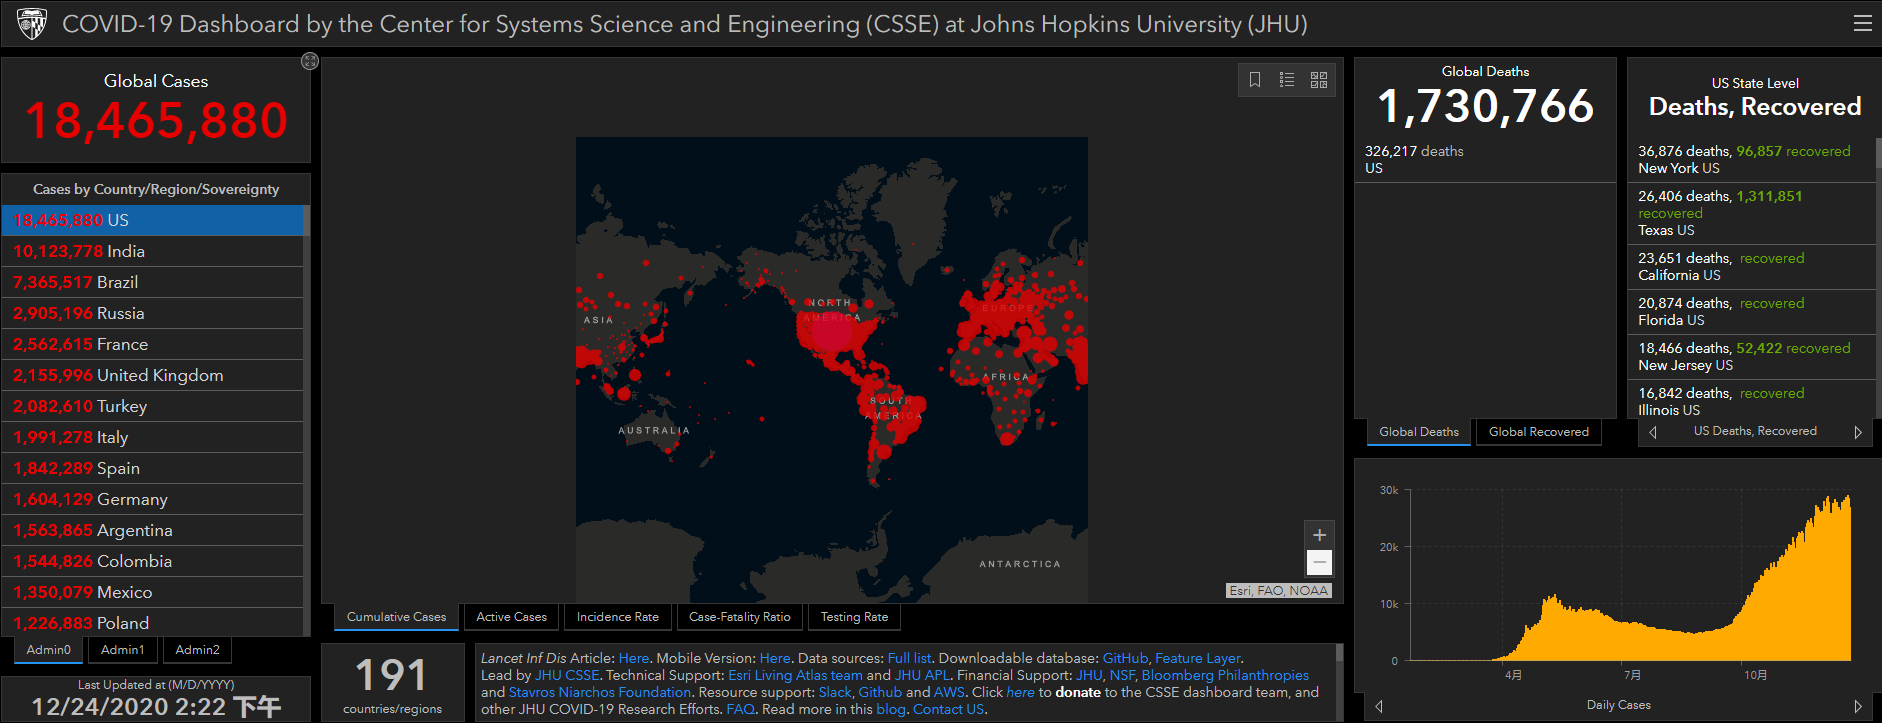Switch to the Active Cases tab

tap(511, 617)
